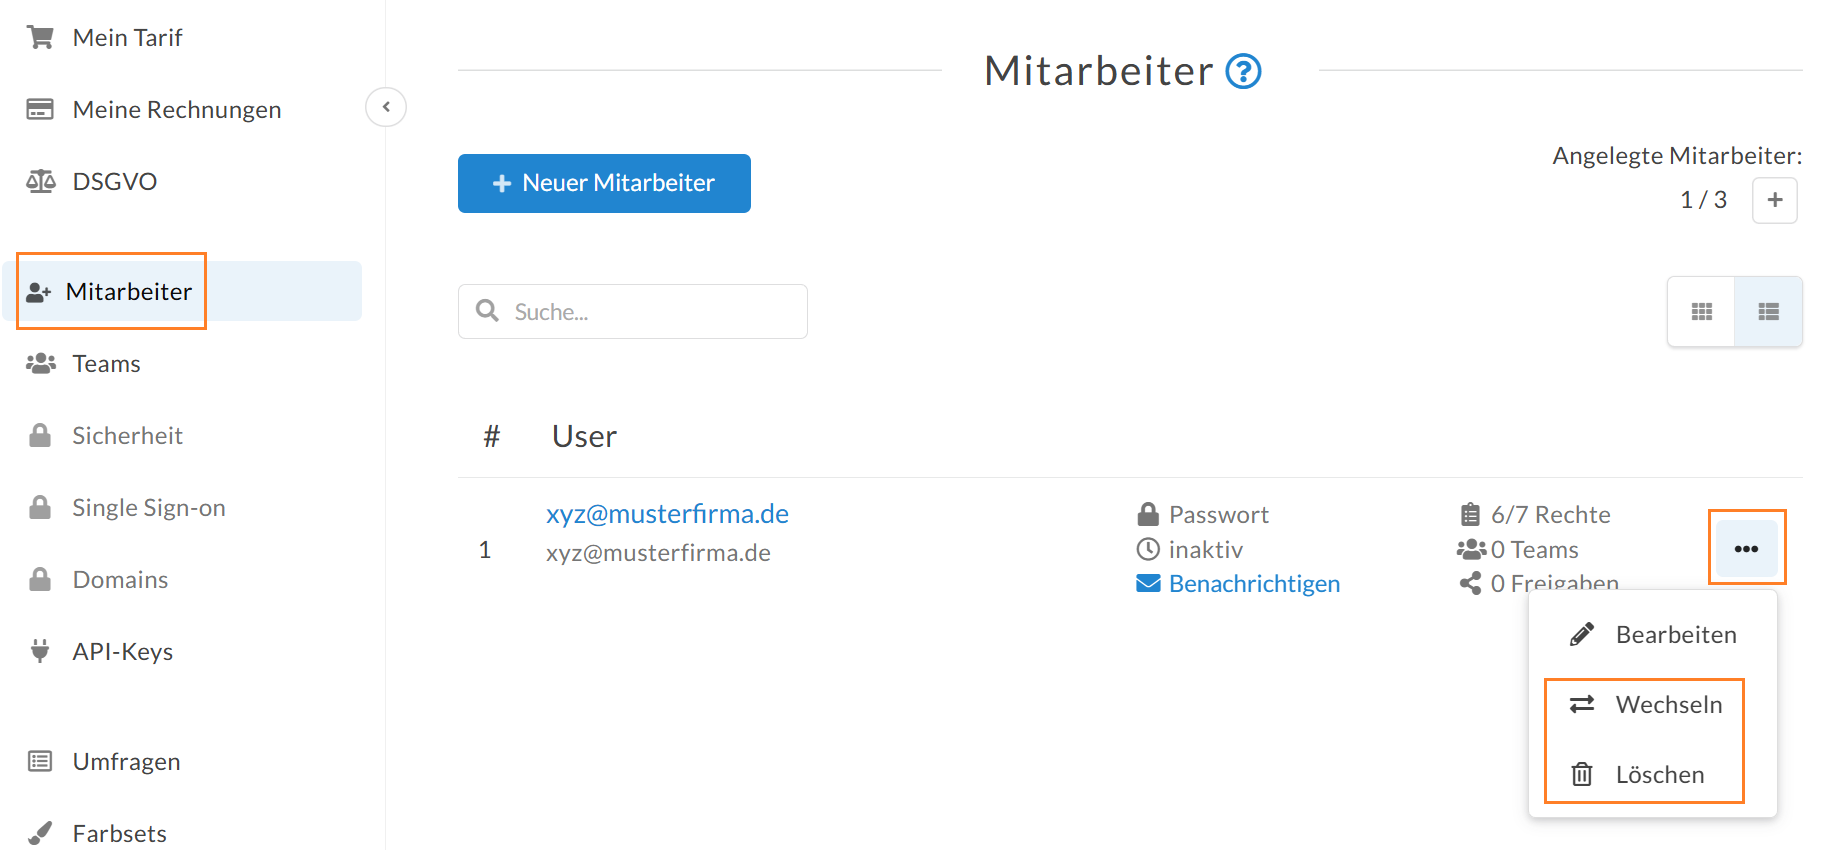Click the lock icon beside Single Sign-on
Screen dimensions: 1831x850
40,507
